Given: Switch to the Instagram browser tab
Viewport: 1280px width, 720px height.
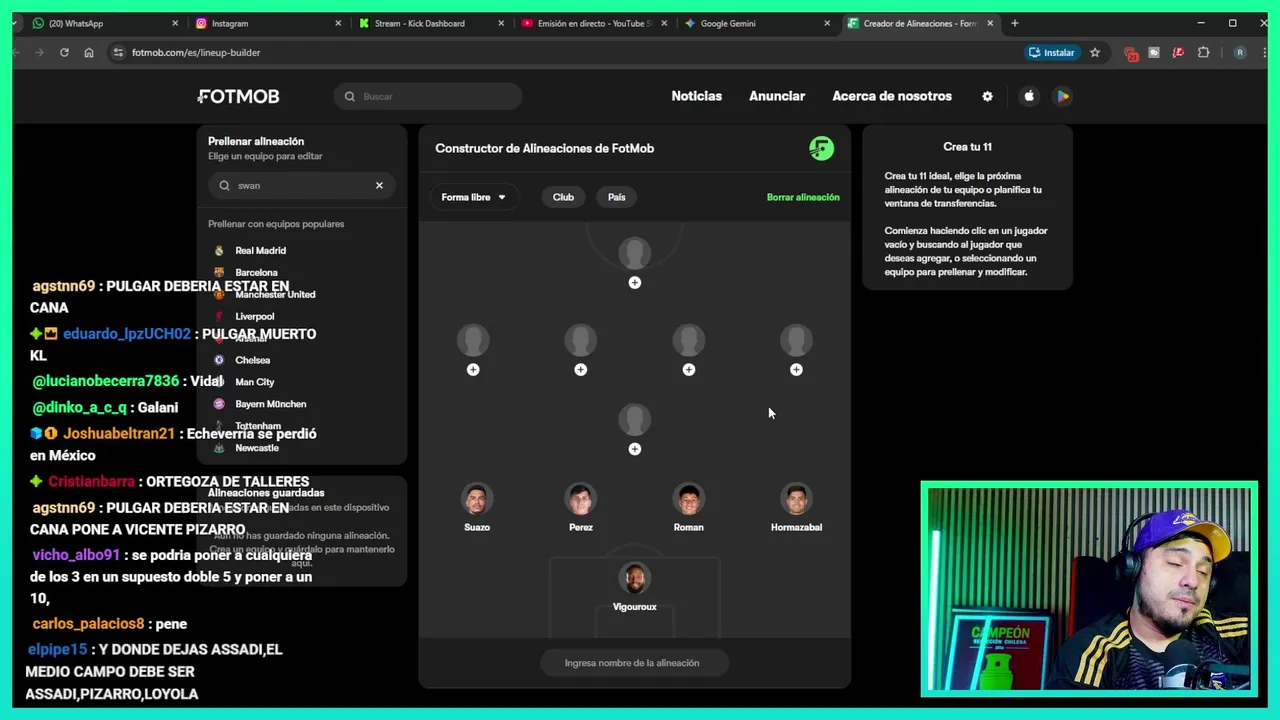Looking at the screenshot, I should pyautogui.click(x=265, y=23).
